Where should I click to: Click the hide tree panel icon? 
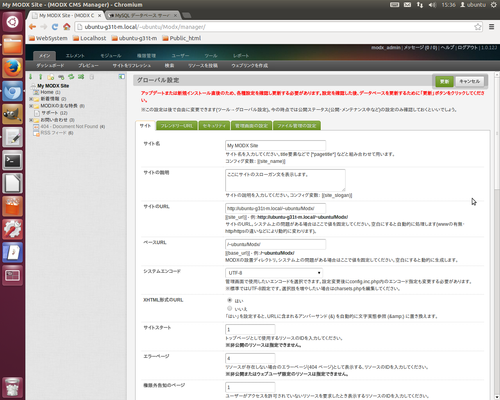[x=122, y=77]
